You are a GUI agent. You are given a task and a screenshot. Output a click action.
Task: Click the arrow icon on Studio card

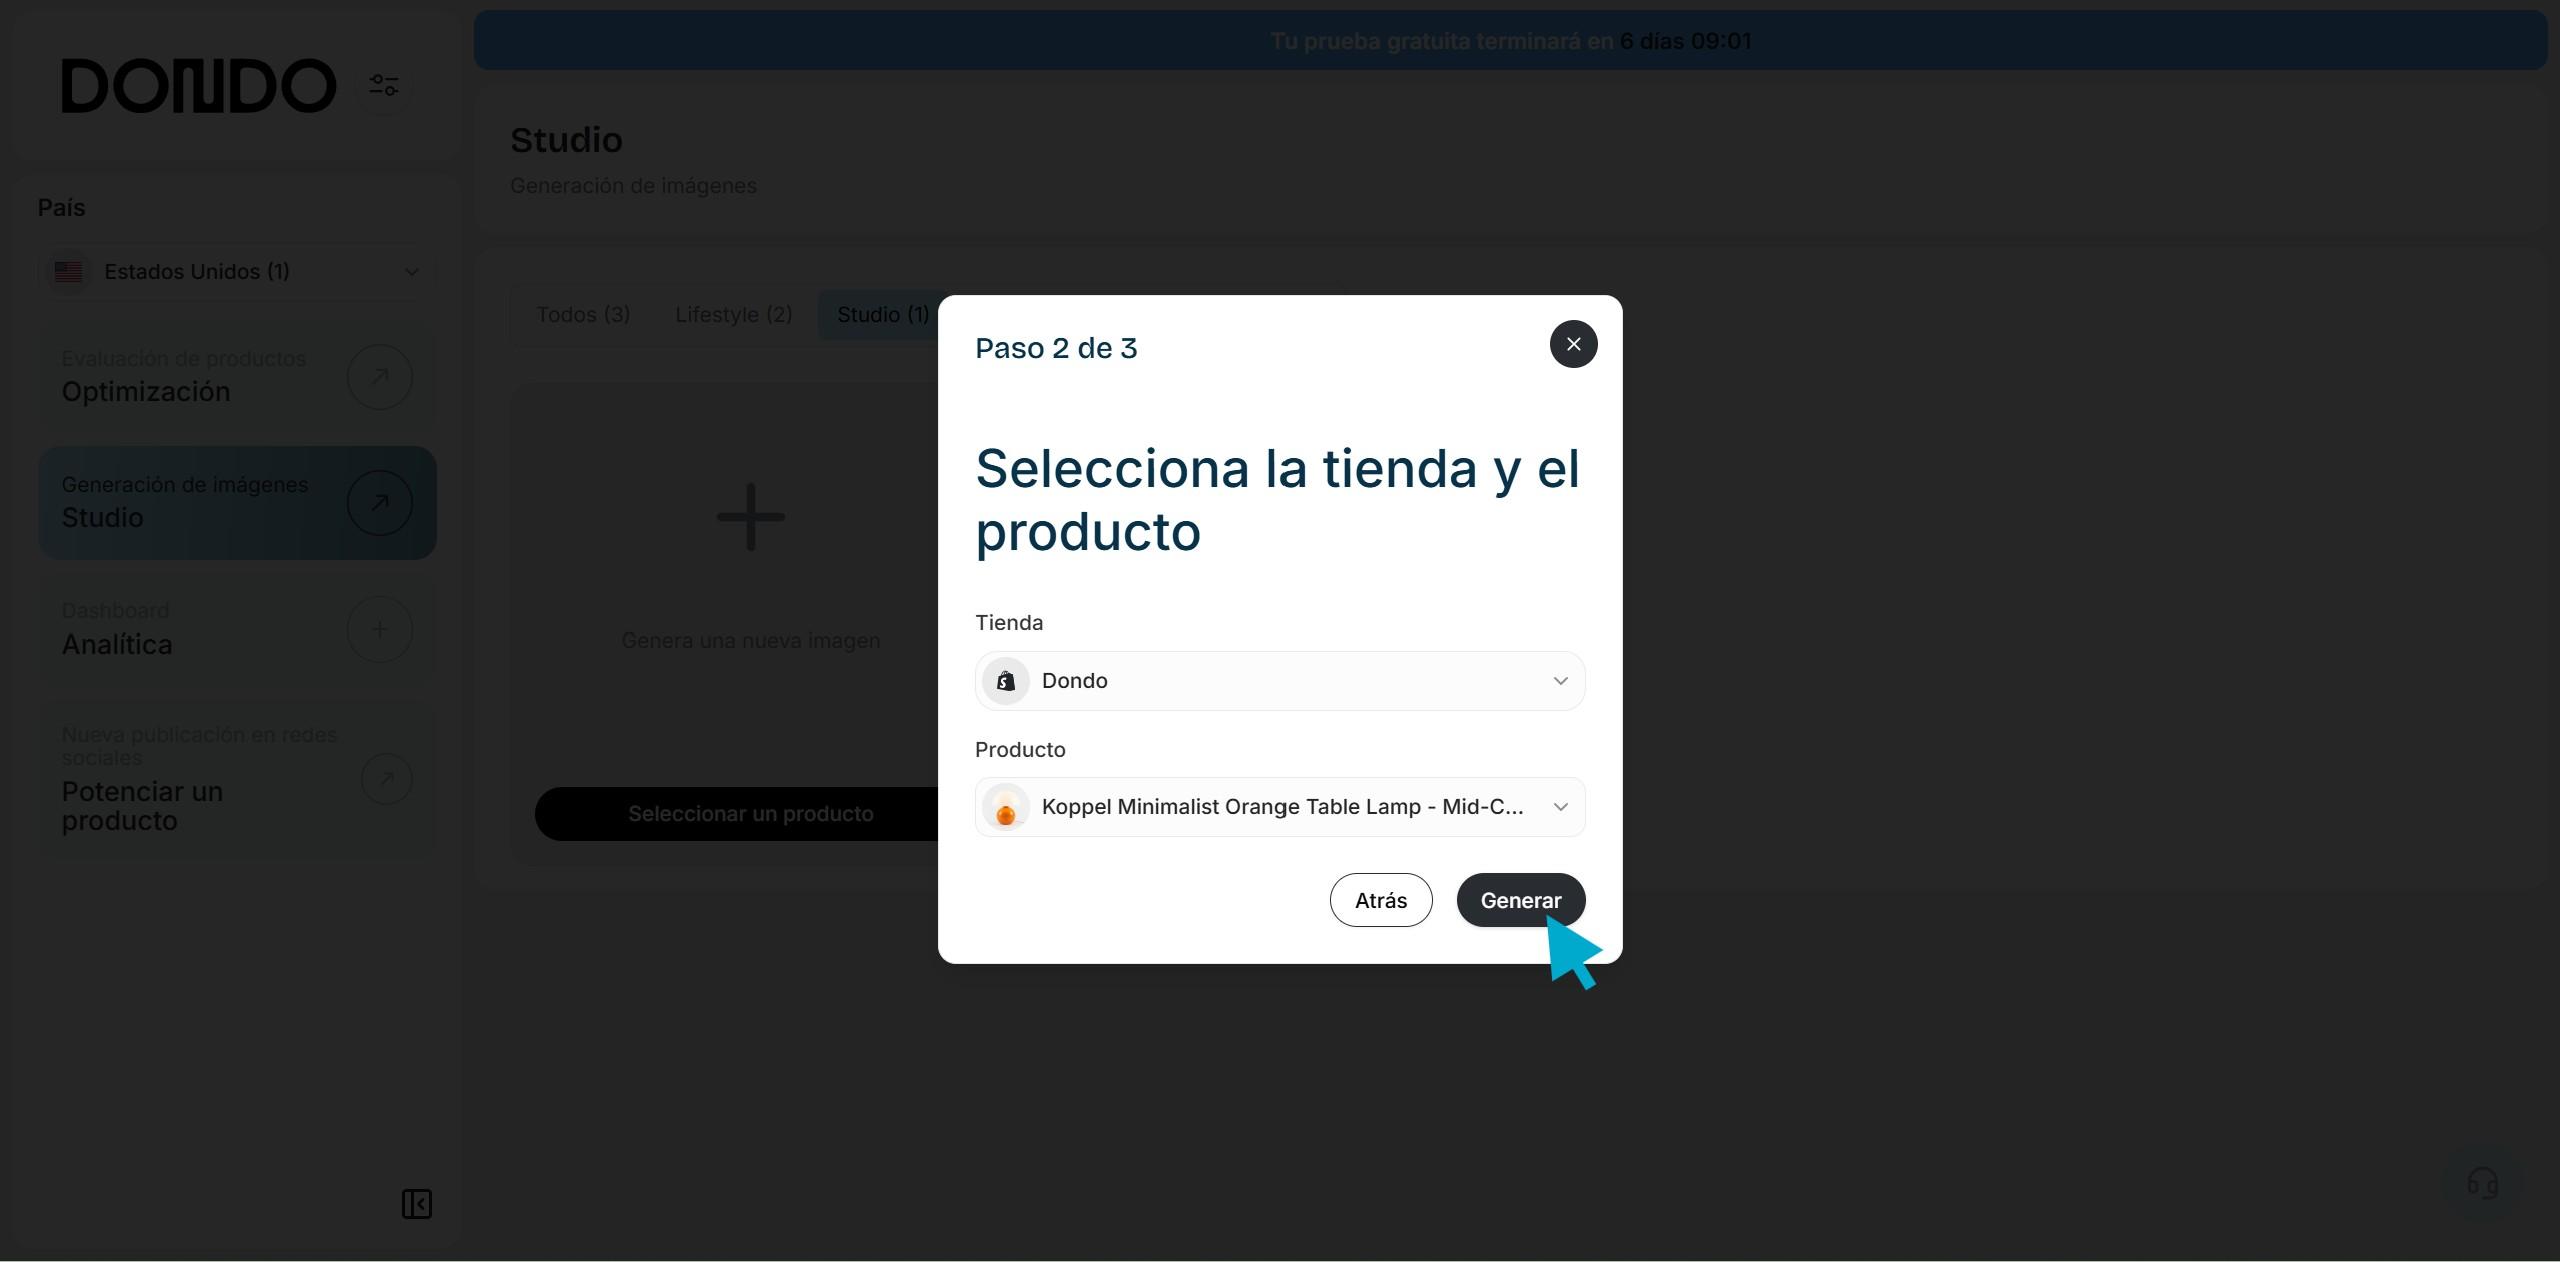tap(380, 503)
